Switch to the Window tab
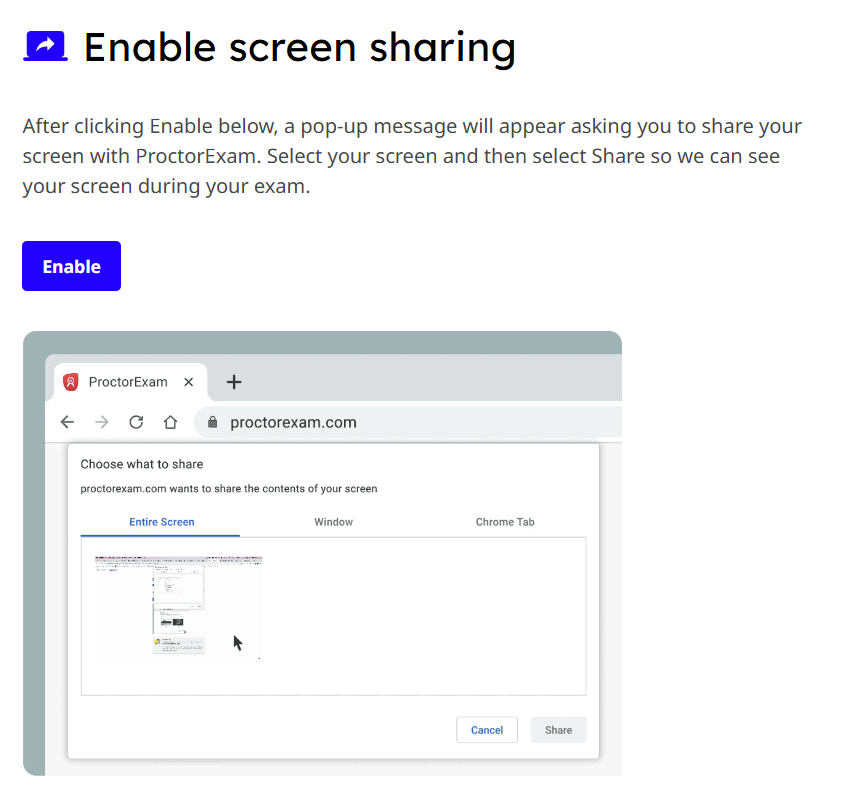 [x=333, y=522]
